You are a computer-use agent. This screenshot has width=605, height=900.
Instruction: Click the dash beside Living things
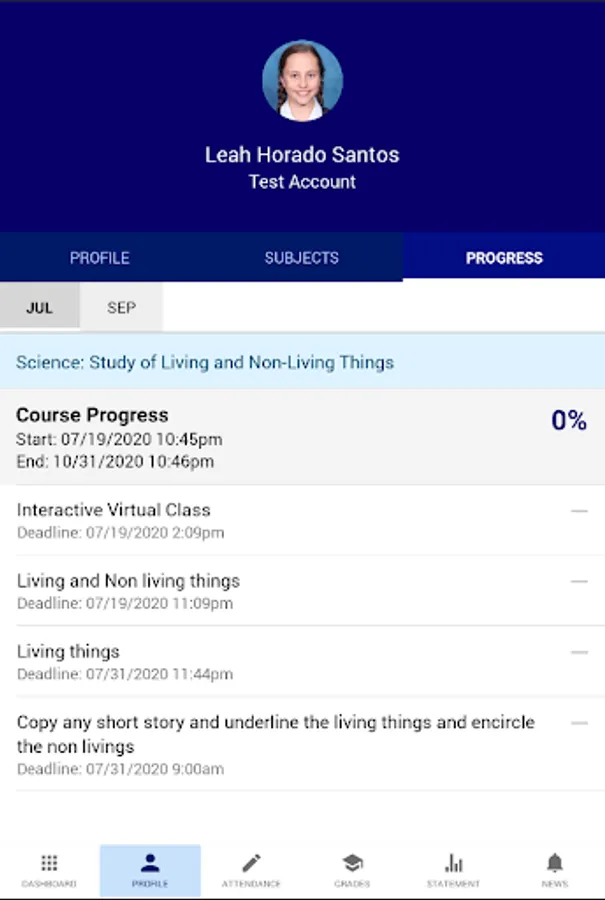(x=579, y=652)
